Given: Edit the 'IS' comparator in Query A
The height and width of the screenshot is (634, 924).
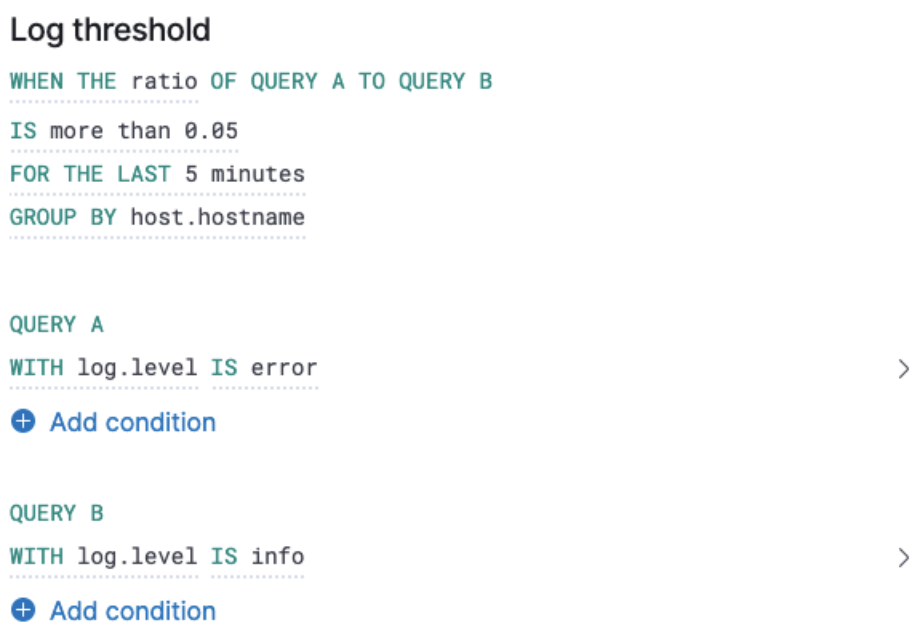Looking at the screenshot, I should (226, 368).
